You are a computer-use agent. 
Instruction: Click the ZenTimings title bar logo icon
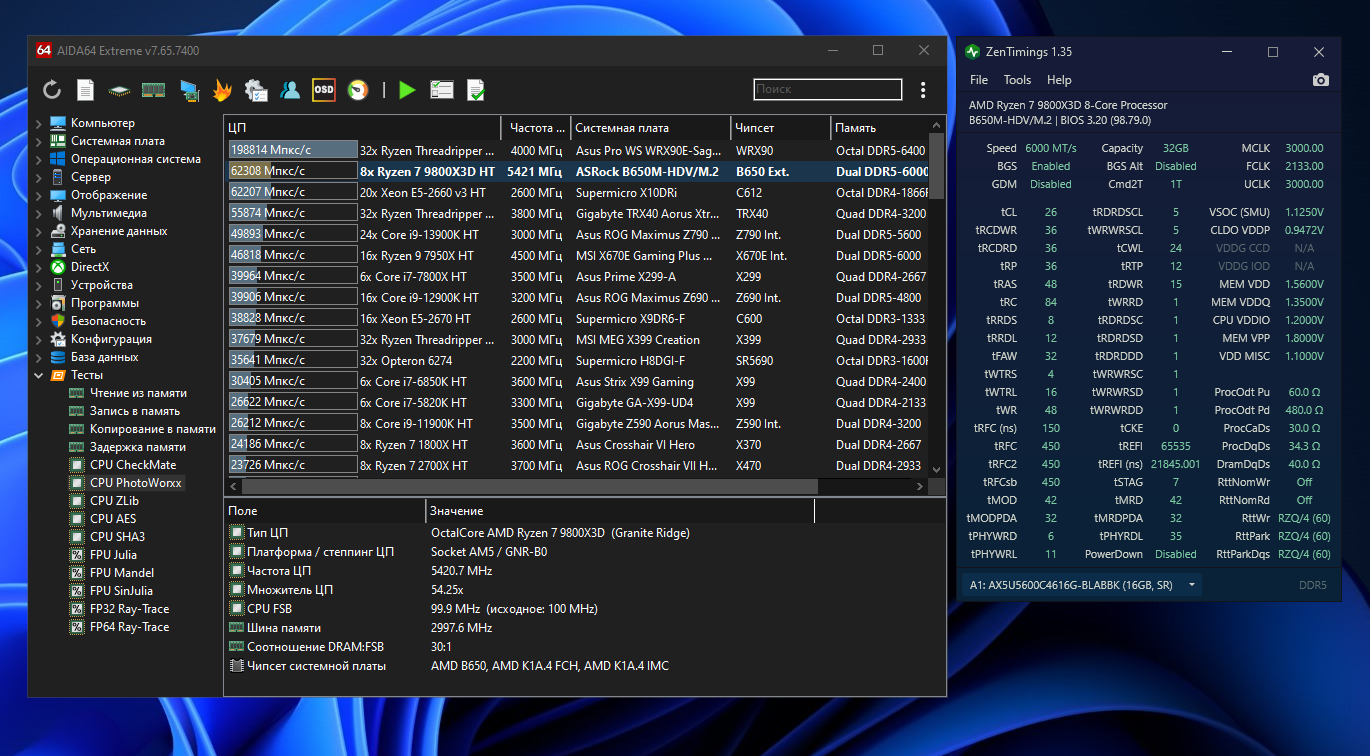click(973, 51)
